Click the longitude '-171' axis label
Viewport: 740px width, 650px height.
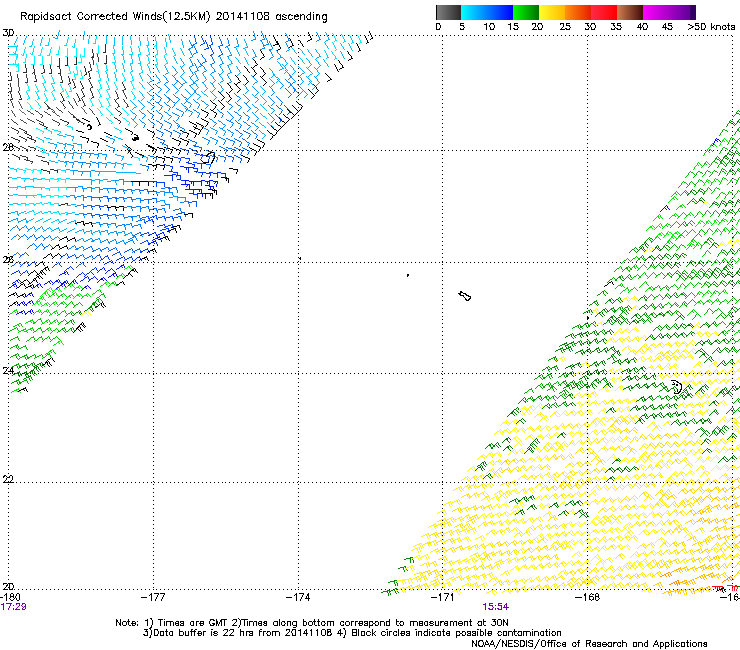(442, 597)
